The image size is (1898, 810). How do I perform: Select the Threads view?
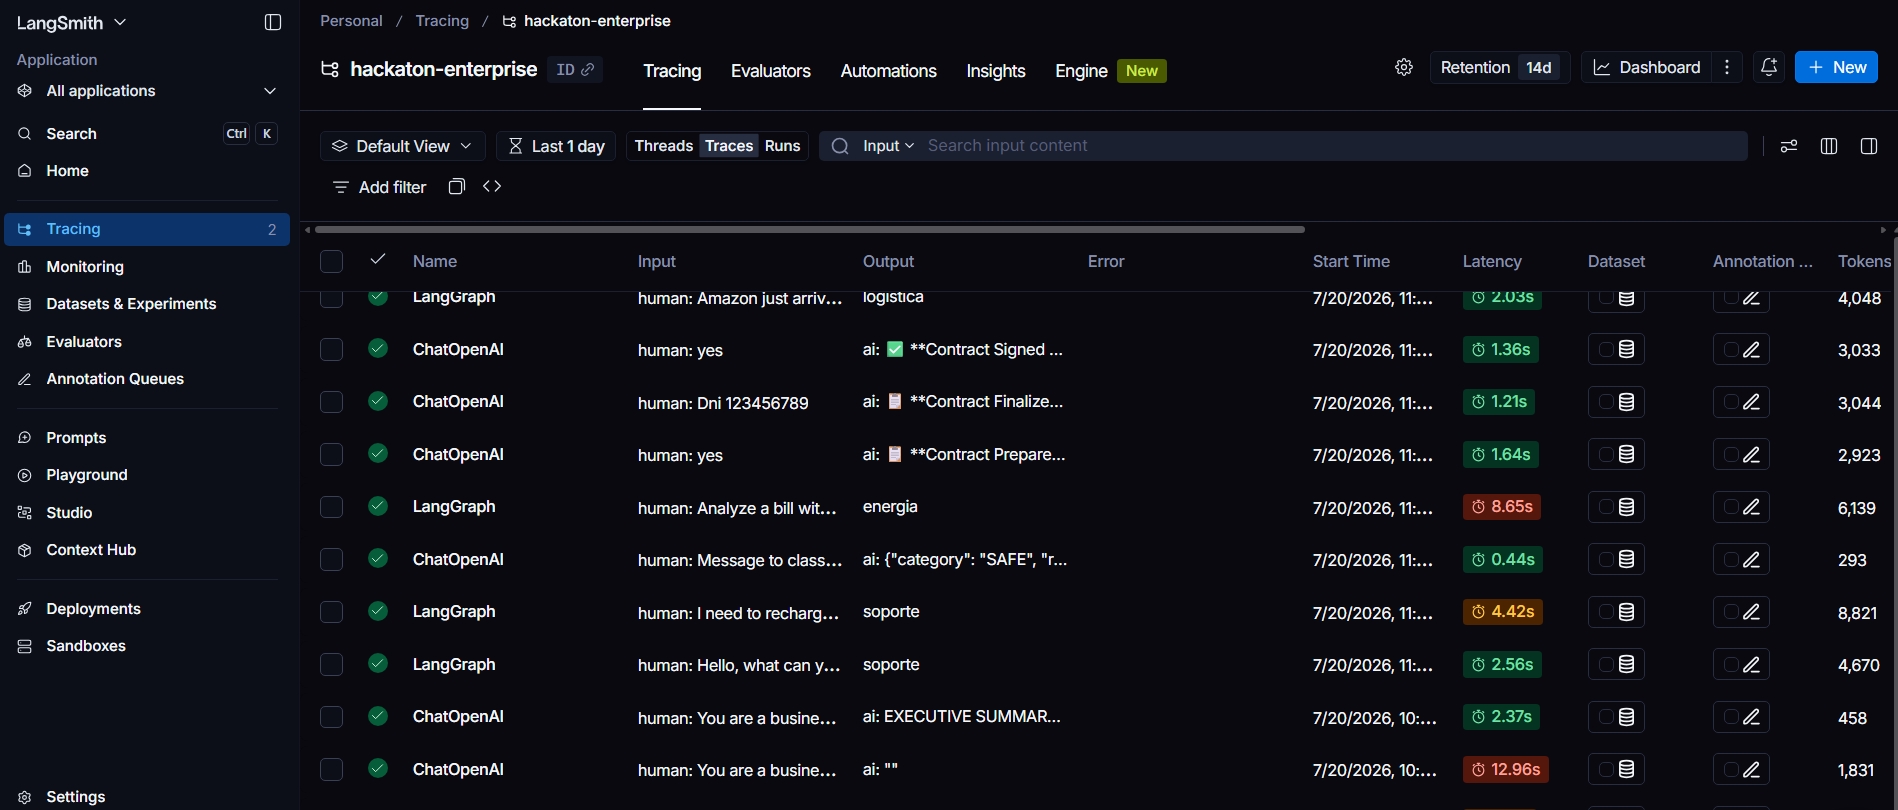coord(664,146)
